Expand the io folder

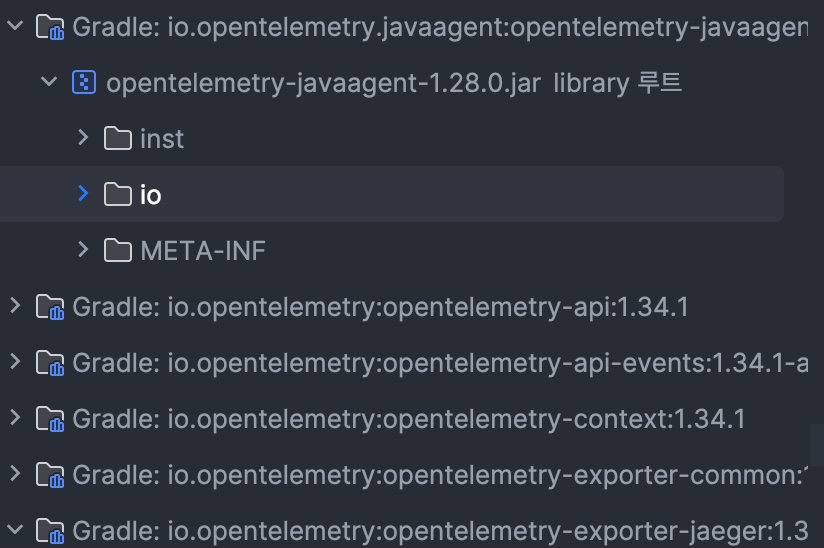[x=84, y=194]
